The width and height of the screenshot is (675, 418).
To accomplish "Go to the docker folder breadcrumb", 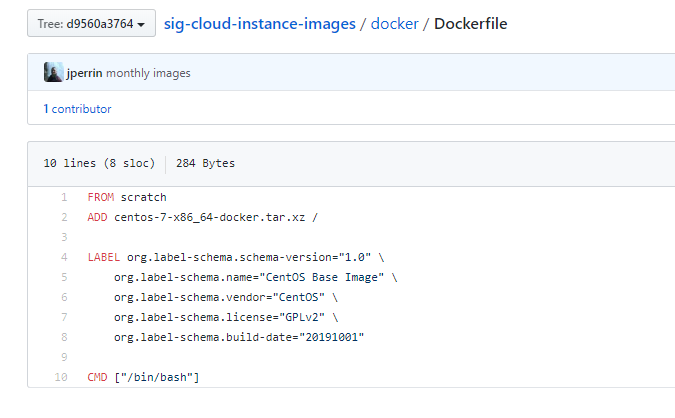I will click(x=394, y=24).
